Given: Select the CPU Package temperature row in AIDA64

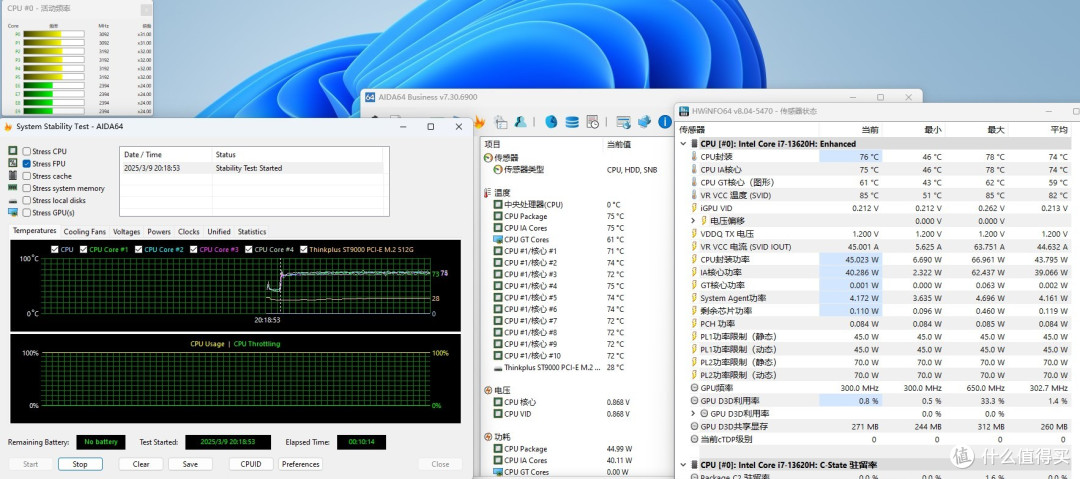Looking at the screenshot, I should click(577, 216).
